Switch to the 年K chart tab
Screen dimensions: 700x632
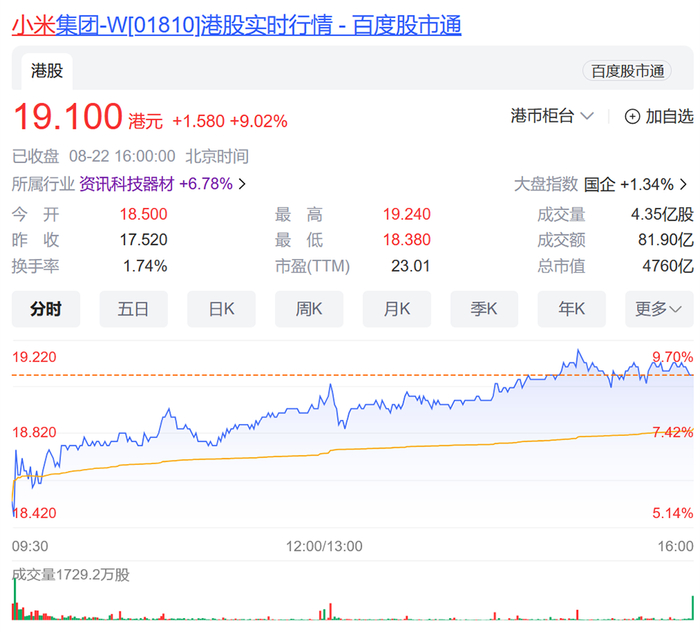coord(572,309)
